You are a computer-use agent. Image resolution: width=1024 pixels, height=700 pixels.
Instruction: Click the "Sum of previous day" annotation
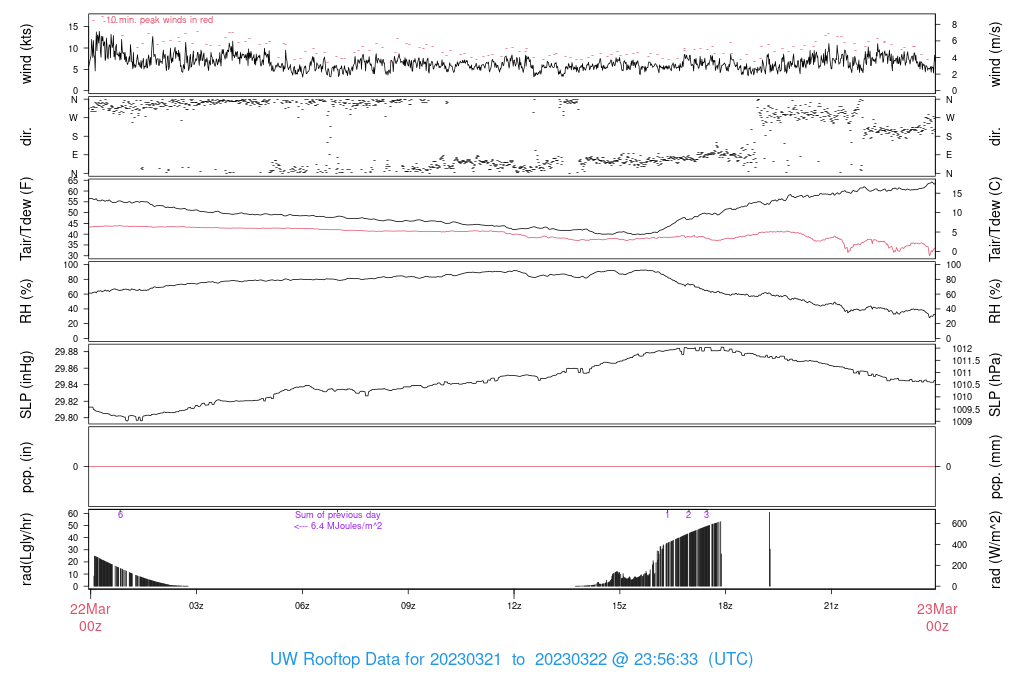[338, 515]
